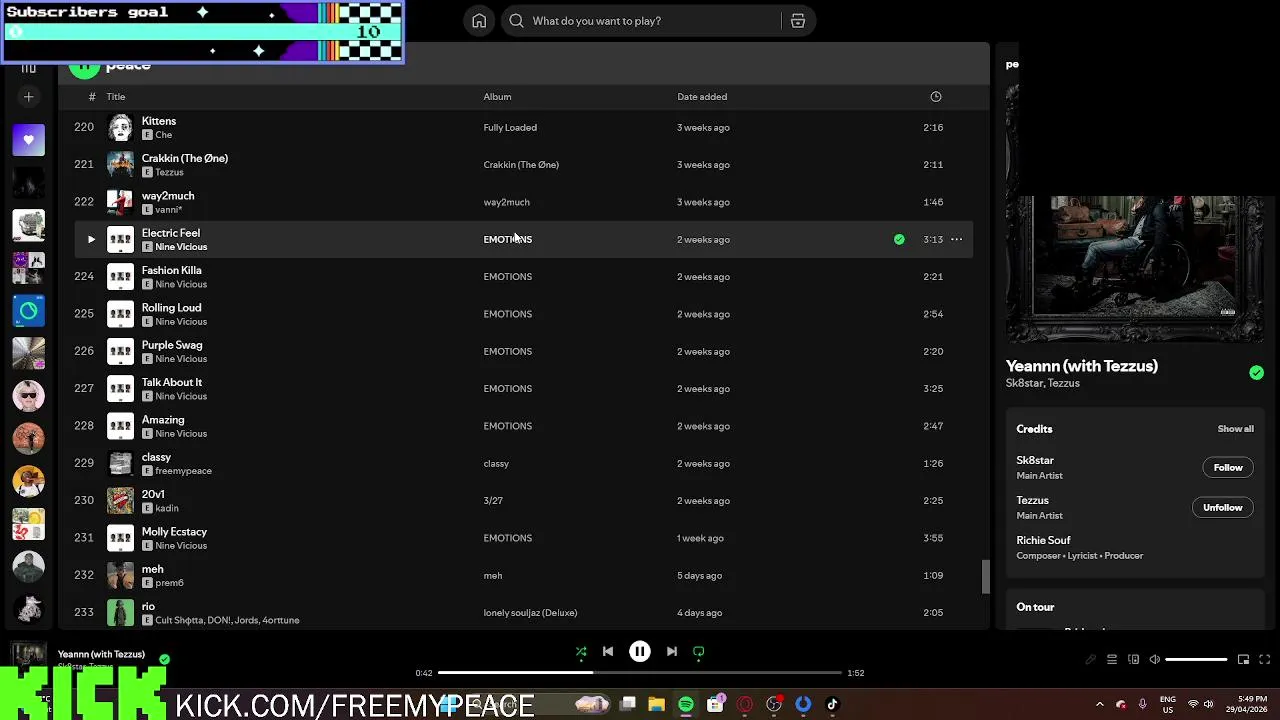1280x720 pixels.
Task: Skip to previous track
Action: pos(607,652)
